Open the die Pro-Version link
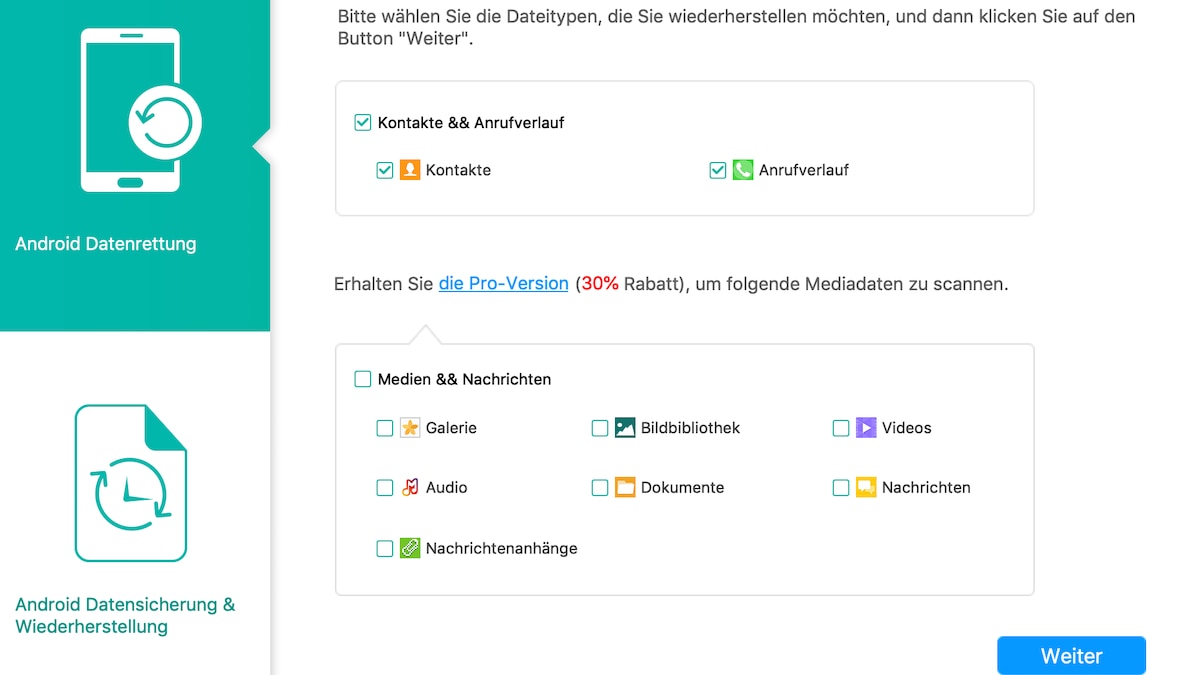This screenshot has height=675, width=1200. point(503,284)
